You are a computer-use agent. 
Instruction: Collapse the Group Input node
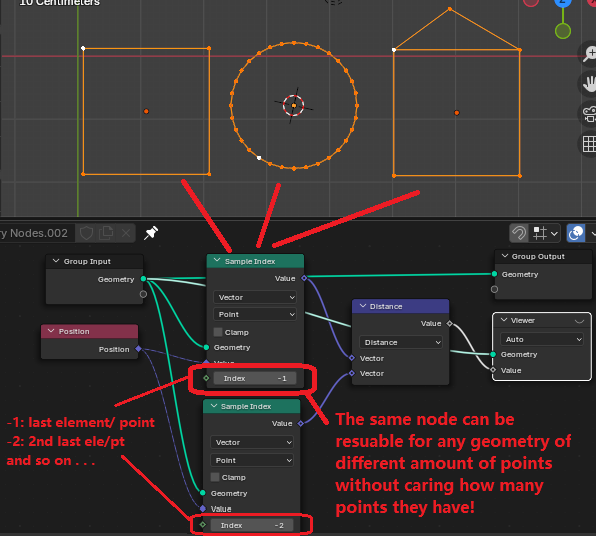coord(56,261)
